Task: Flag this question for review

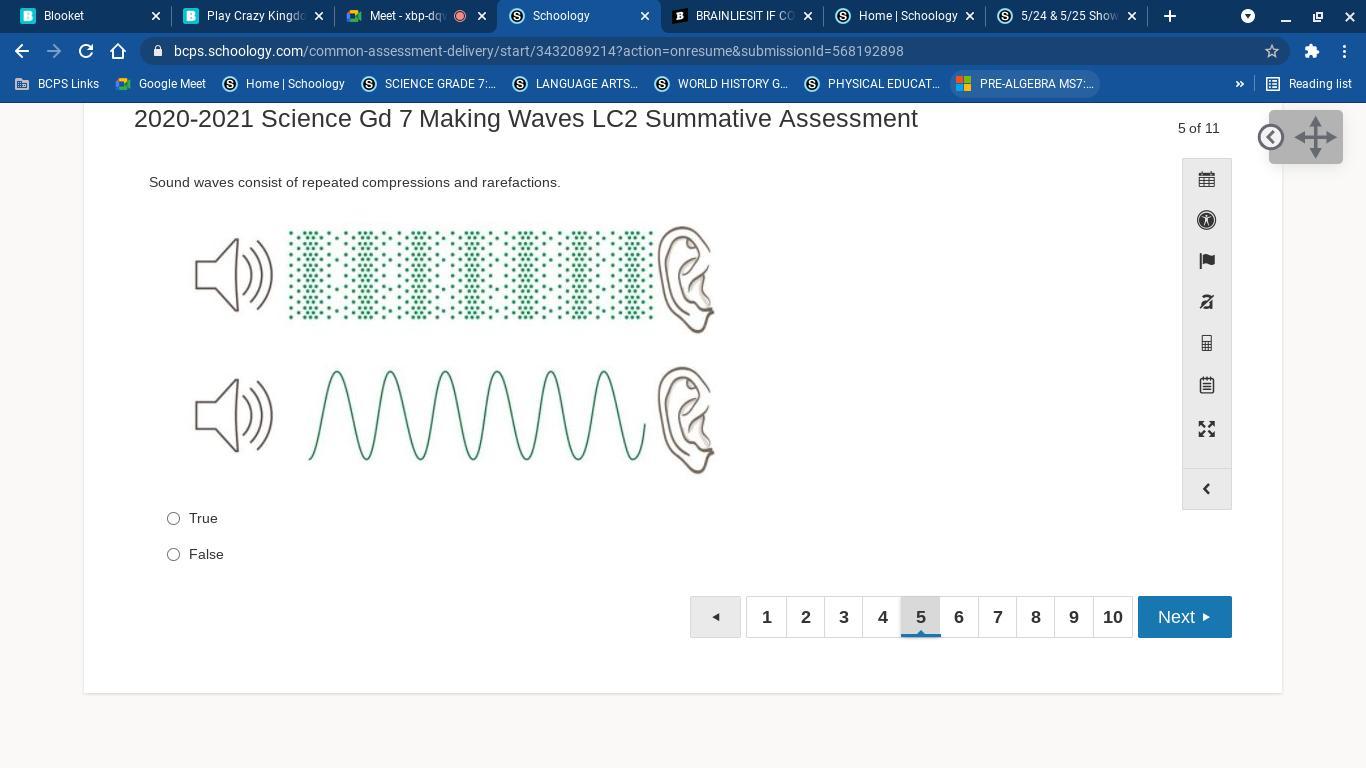Action: 1206,261
